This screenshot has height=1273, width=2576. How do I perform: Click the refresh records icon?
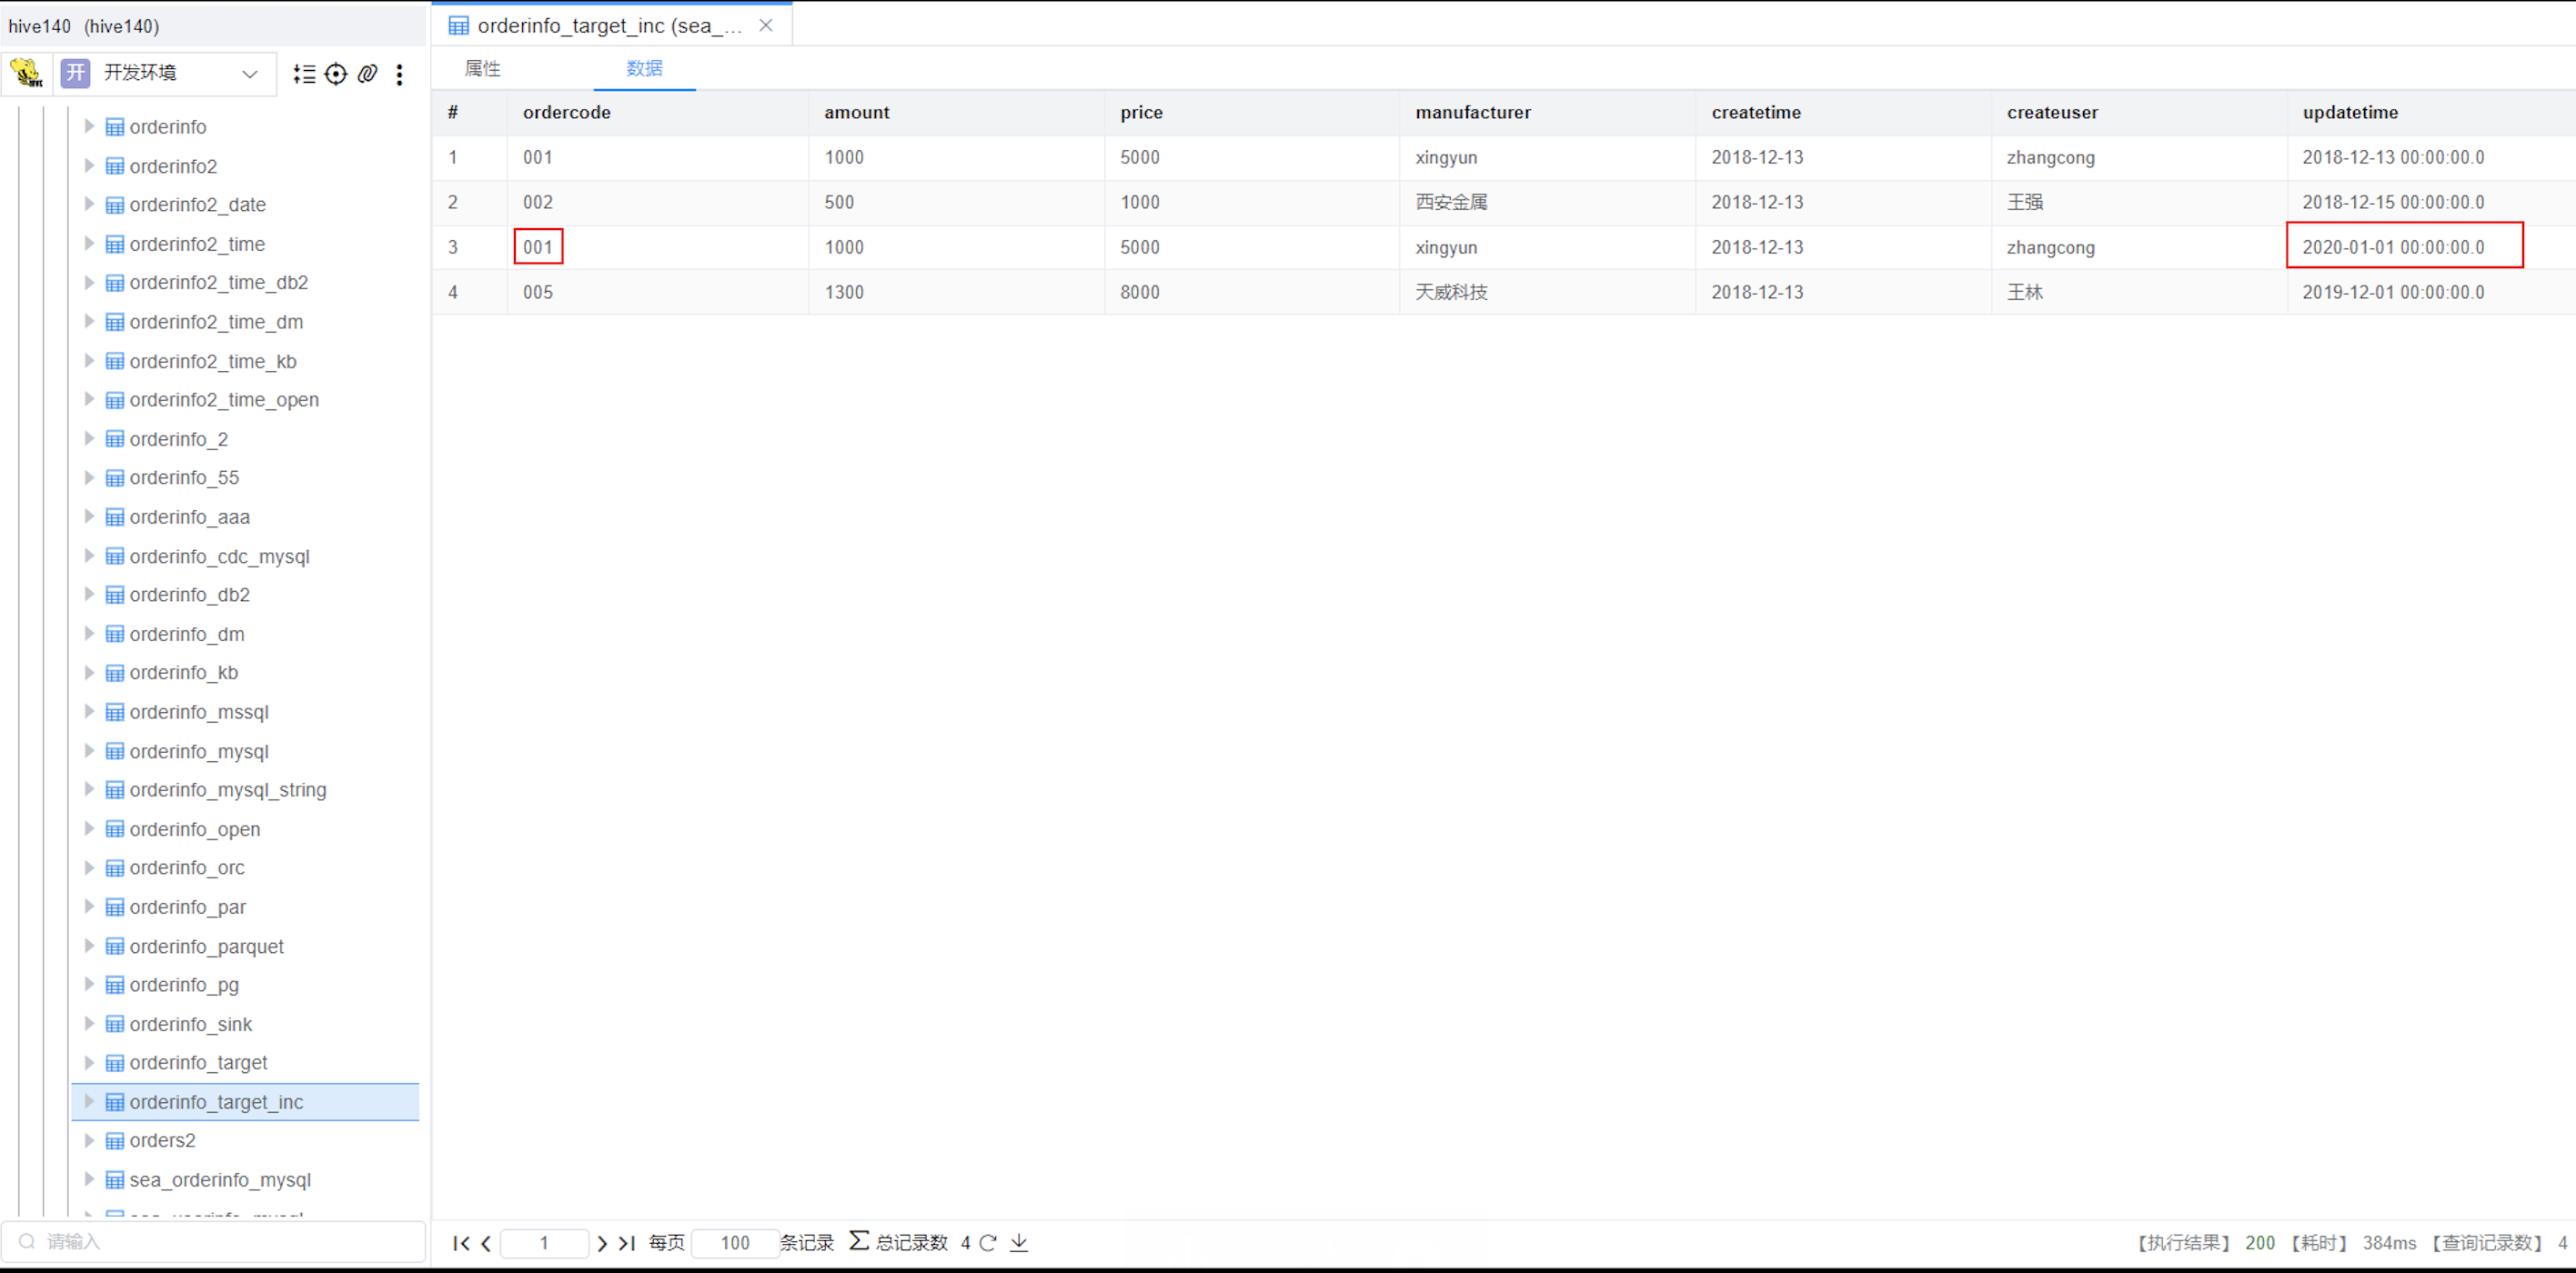click(988, 1242)
